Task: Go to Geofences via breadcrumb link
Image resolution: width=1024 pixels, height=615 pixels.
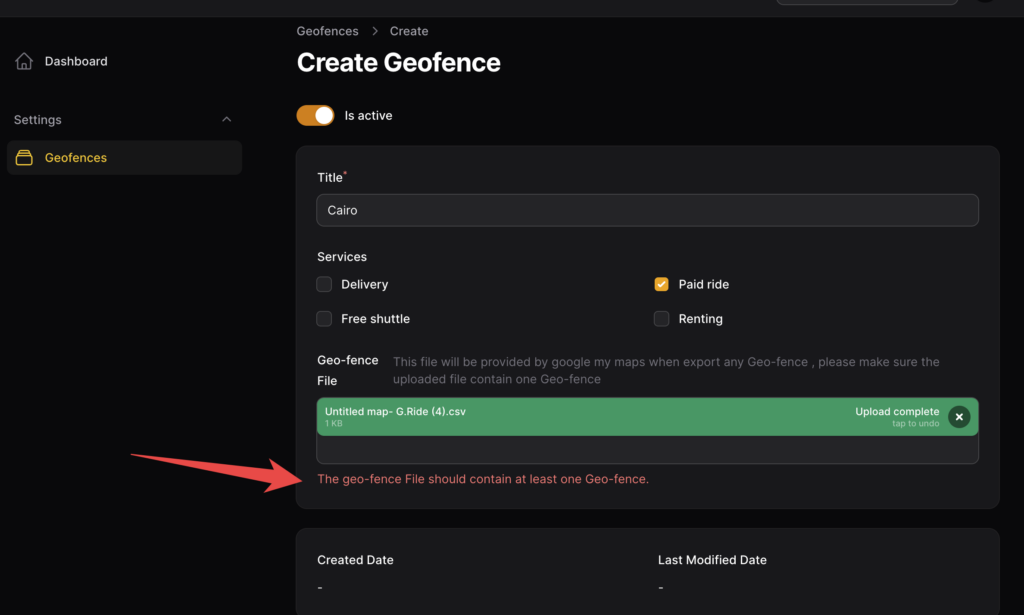Action: click(327, 32)
